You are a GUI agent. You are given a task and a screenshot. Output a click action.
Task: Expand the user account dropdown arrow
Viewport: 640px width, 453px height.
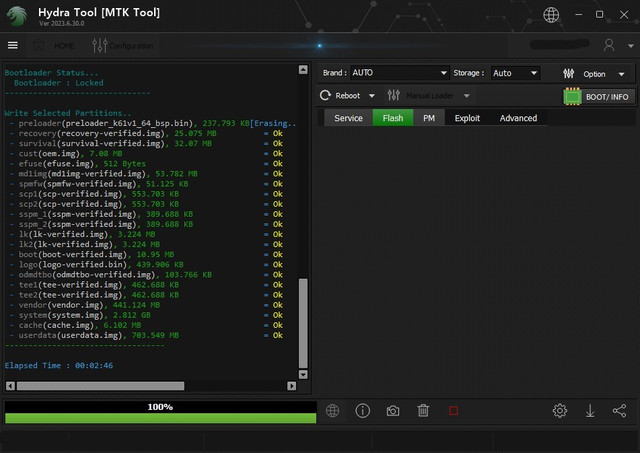click(x=631, y=46)
